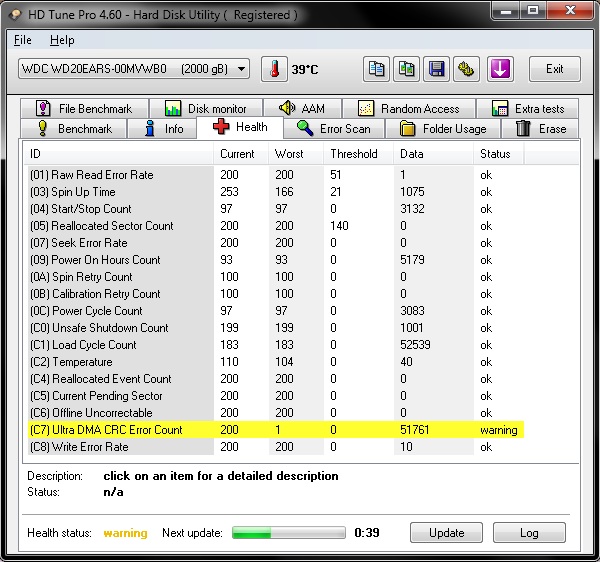Select the Calibration Retry Count row
This screenshot has width=600, height=562.
pos(276,294)
